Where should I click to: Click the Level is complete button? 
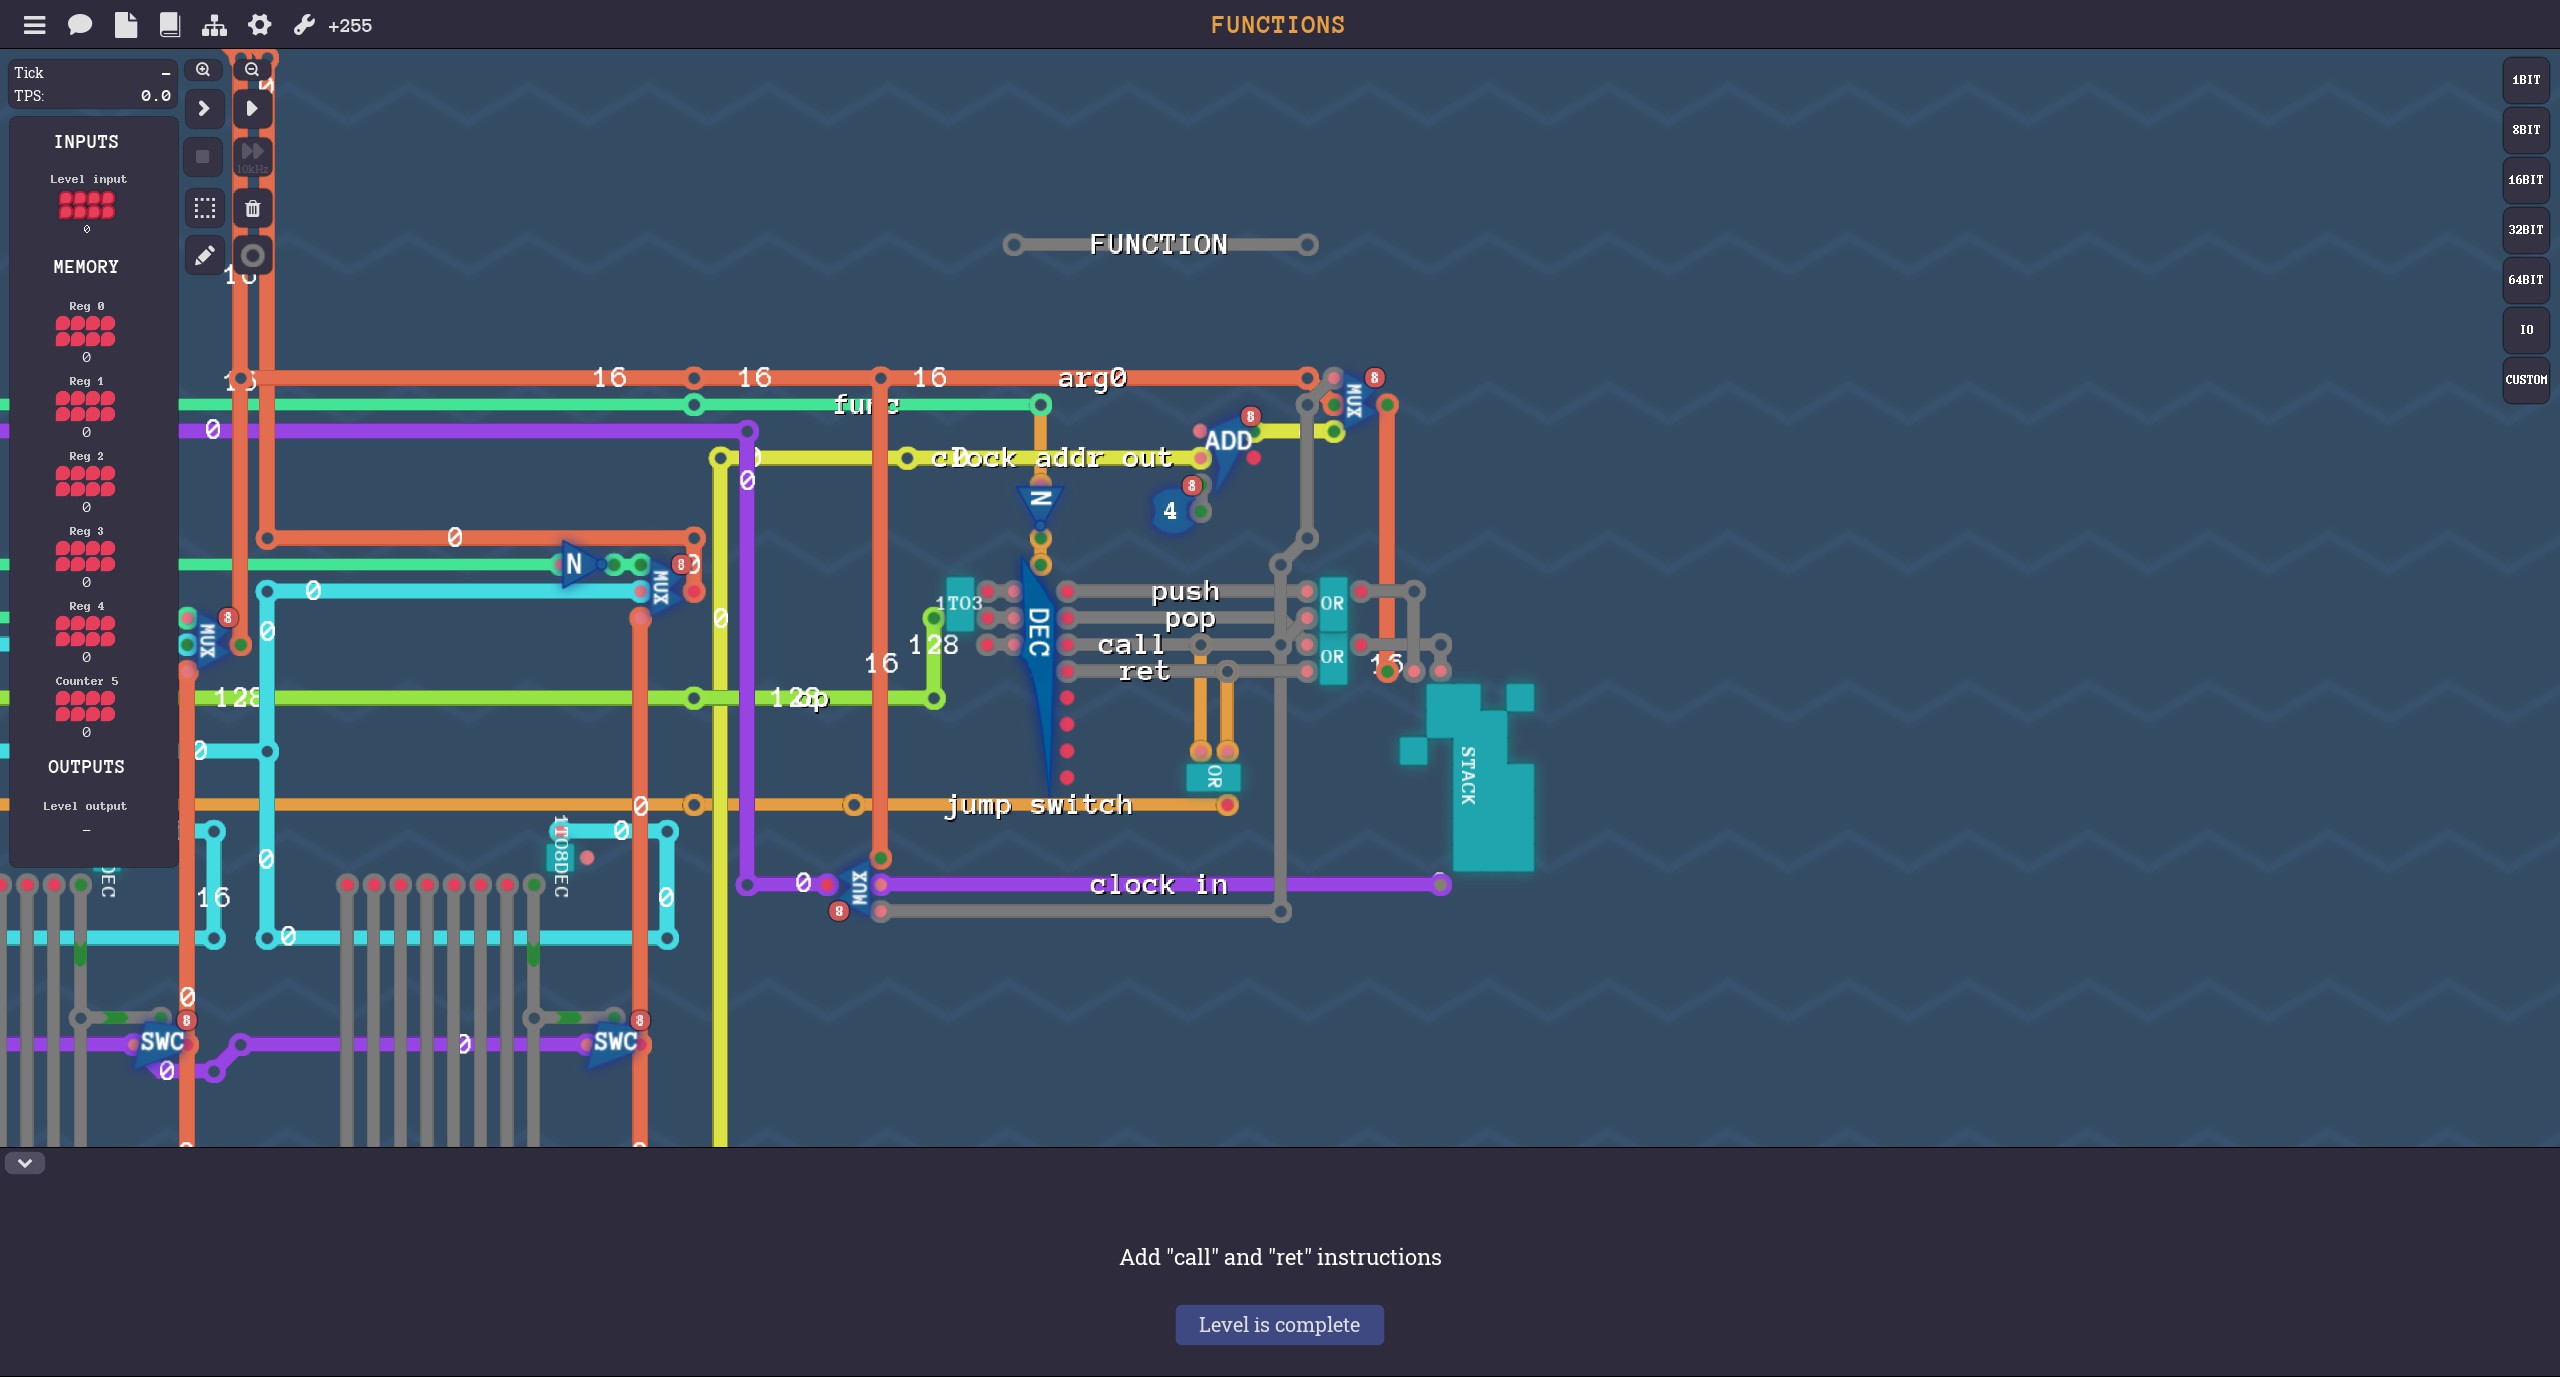pos(1279,1325)
